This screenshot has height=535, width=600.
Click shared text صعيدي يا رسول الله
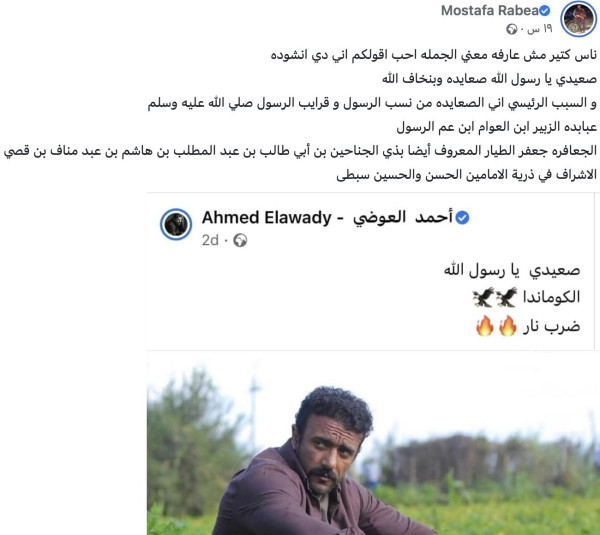(512, 270)
